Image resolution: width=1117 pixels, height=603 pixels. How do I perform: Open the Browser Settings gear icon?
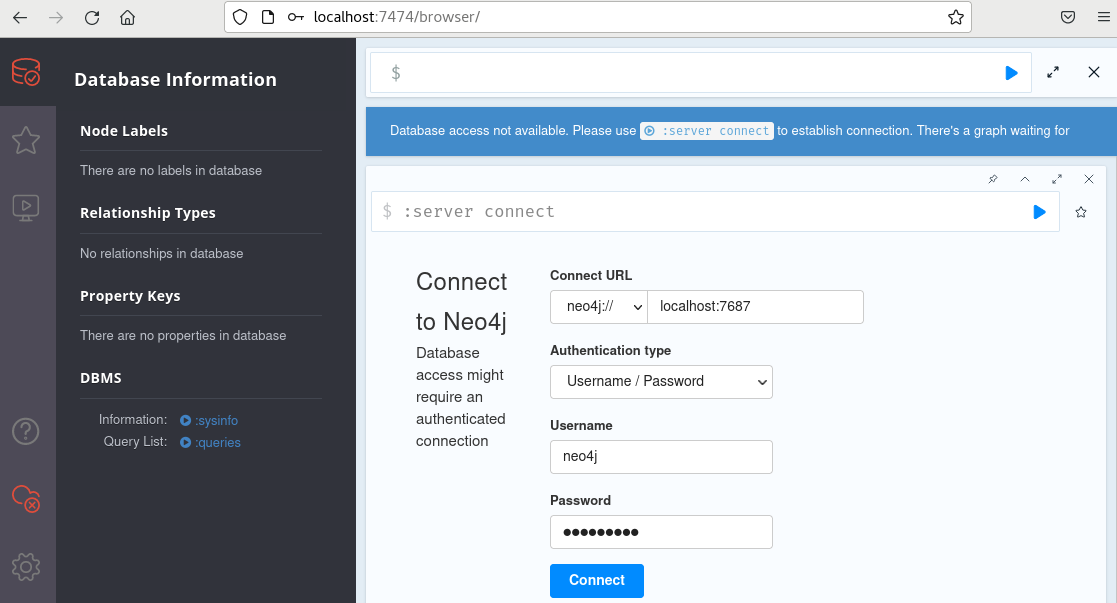(26, 567)
